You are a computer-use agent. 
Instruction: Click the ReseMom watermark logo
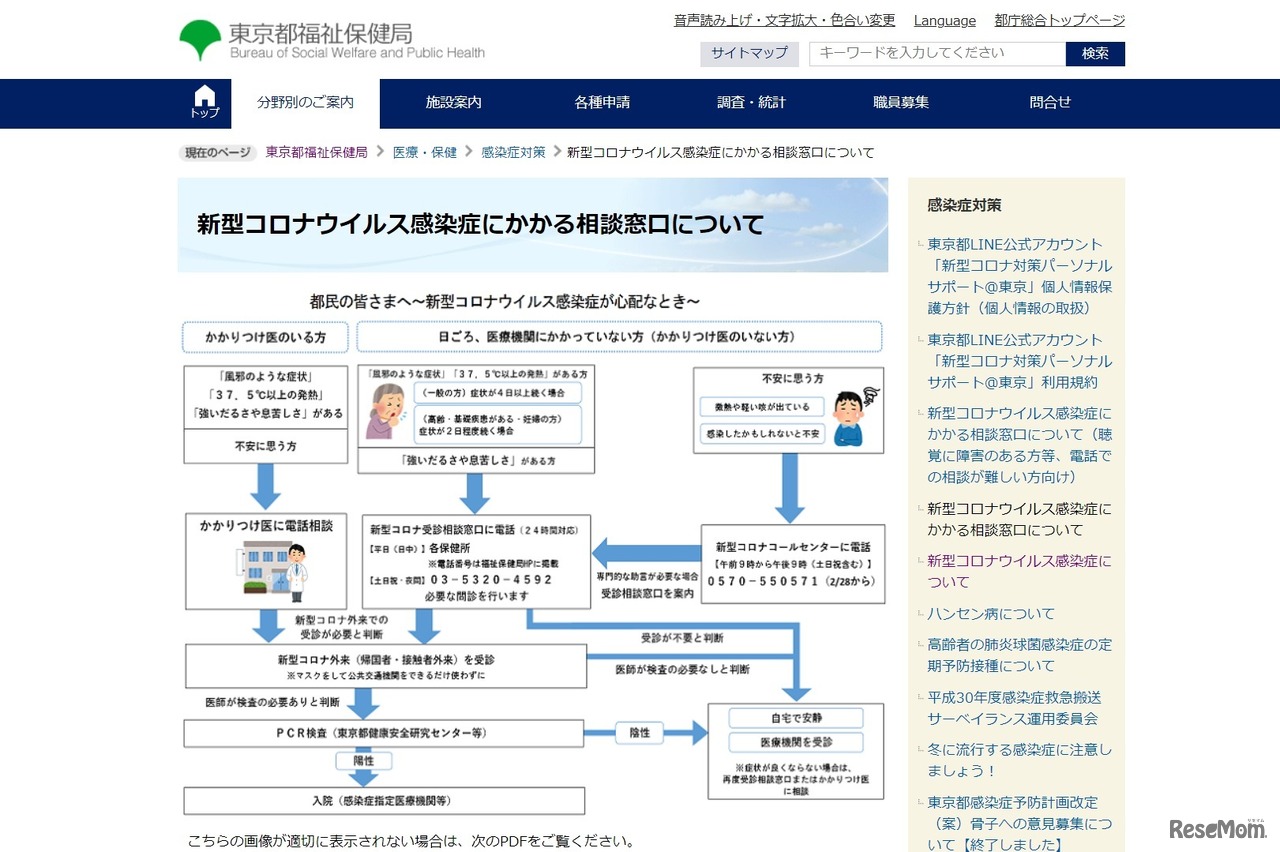(1217, 831)
